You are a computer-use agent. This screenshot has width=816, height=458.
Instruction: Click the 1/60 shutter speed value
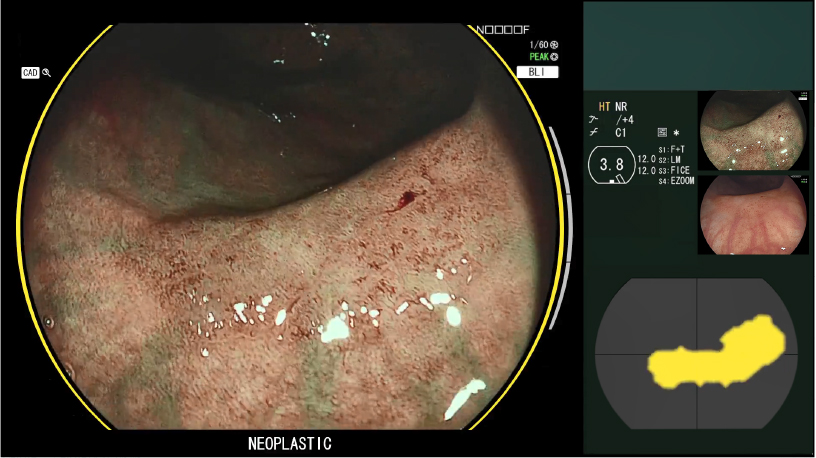click(x=539, y=45)
